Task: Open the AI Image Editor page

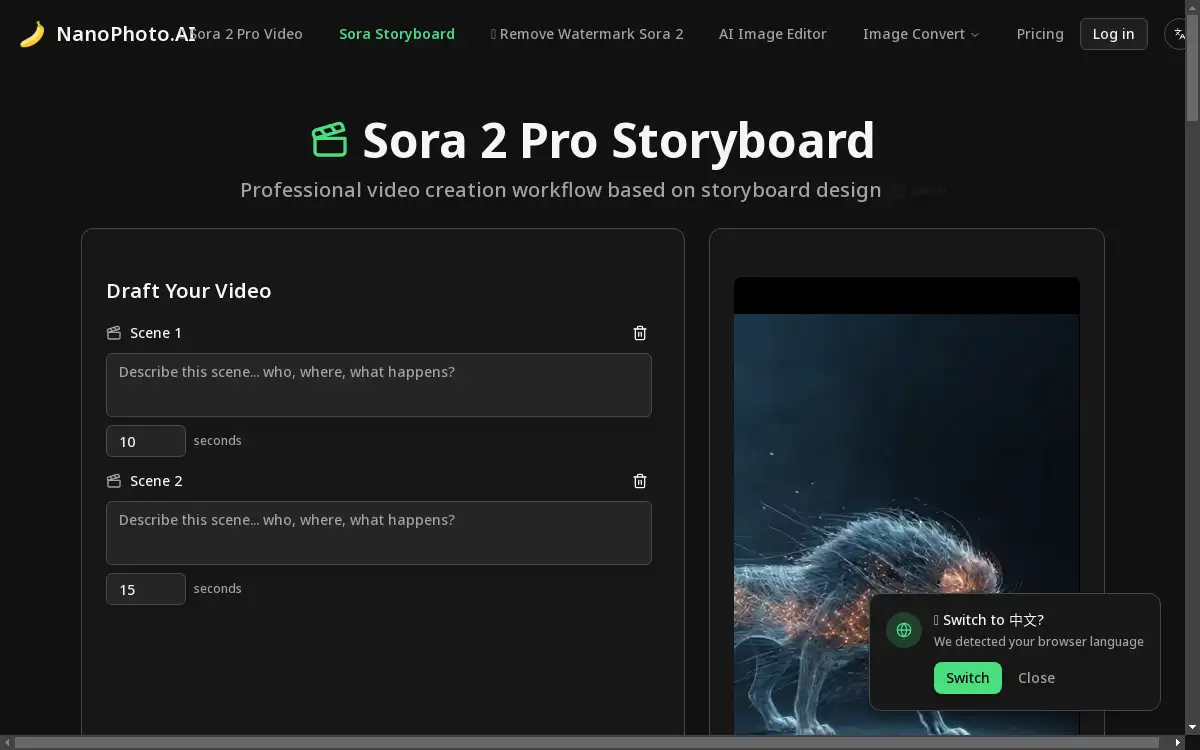Action: tap(772, 33)
